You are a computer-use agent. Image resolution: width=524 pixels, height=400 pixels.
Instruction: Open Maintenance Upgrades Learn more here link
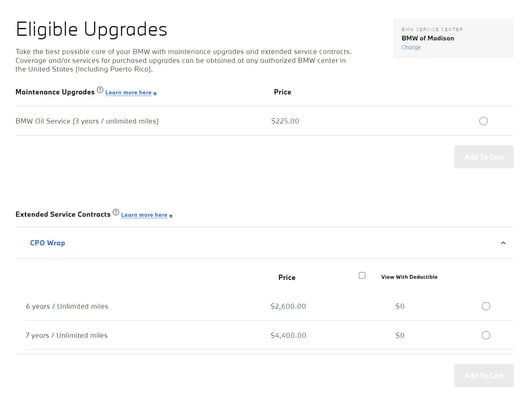click(x=131, y=93)
